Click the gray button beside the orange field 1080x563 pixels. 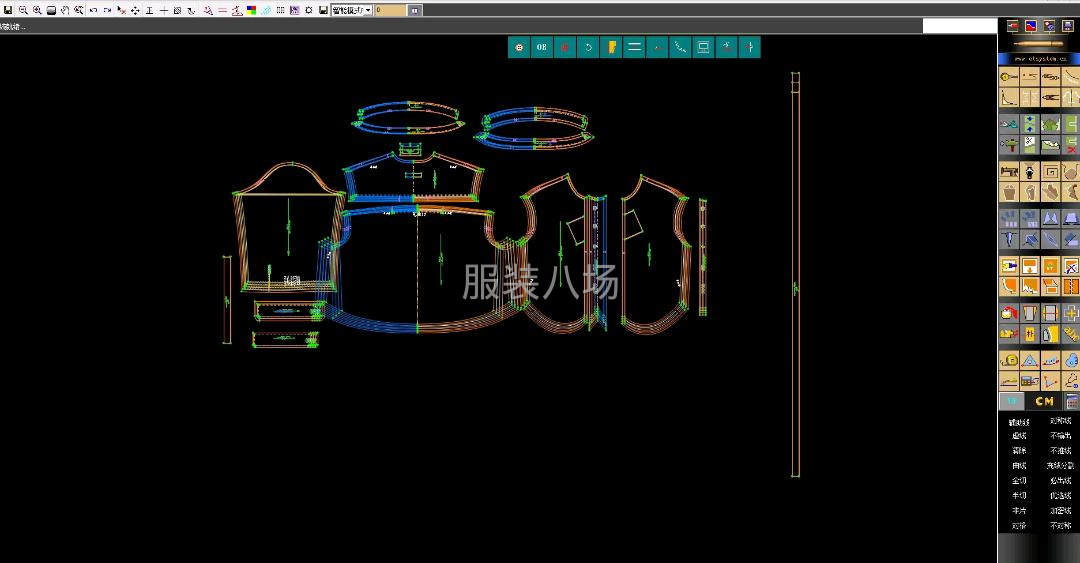tap(415, 10)
